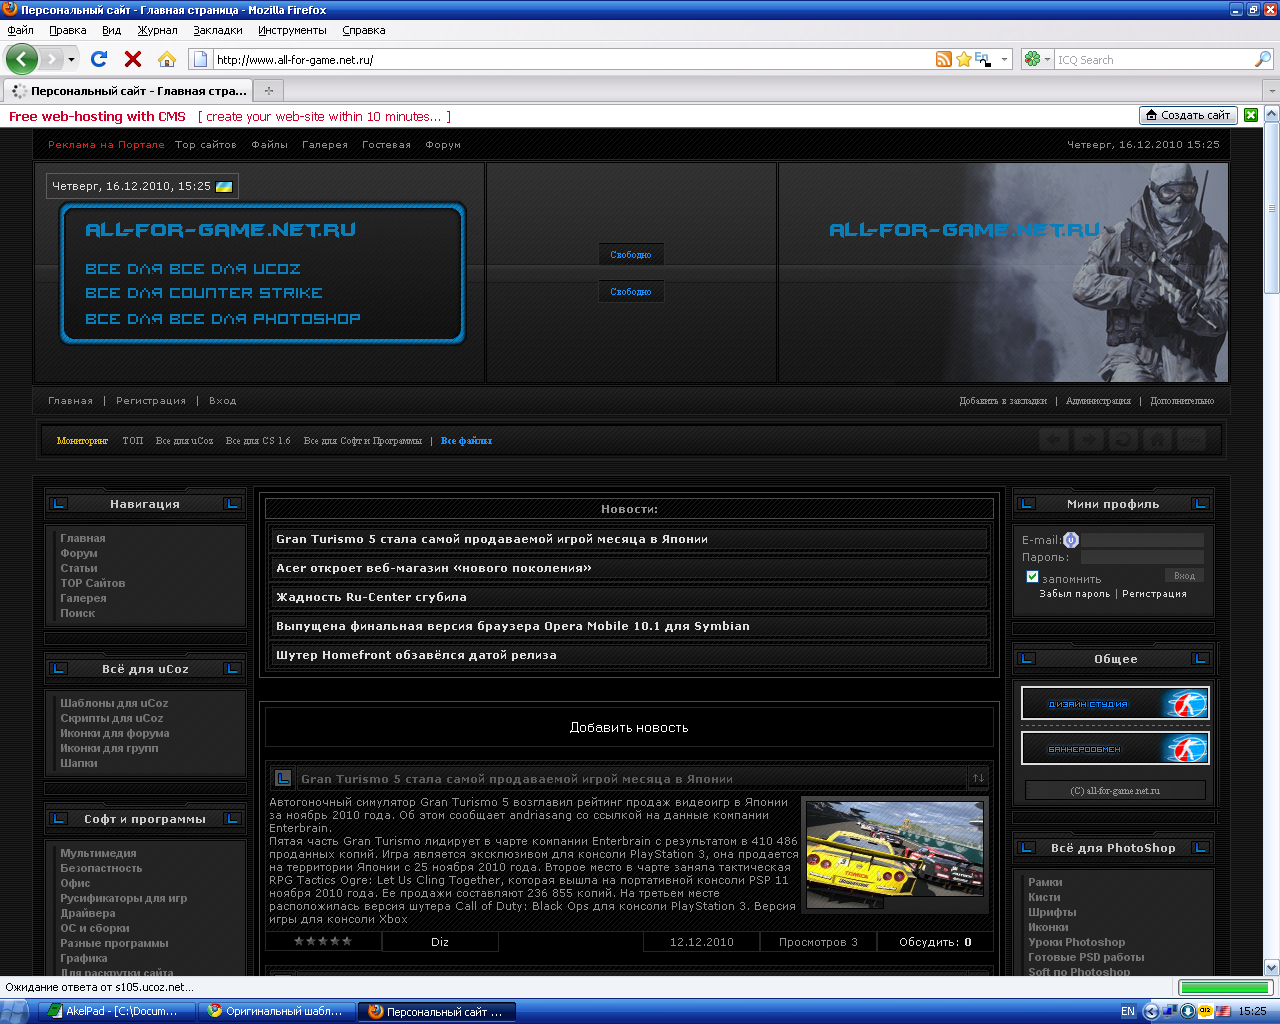Toggle the запомнить checkbox
The height and width of the screenshot is (1024, 1280).
pos(1032,577)
